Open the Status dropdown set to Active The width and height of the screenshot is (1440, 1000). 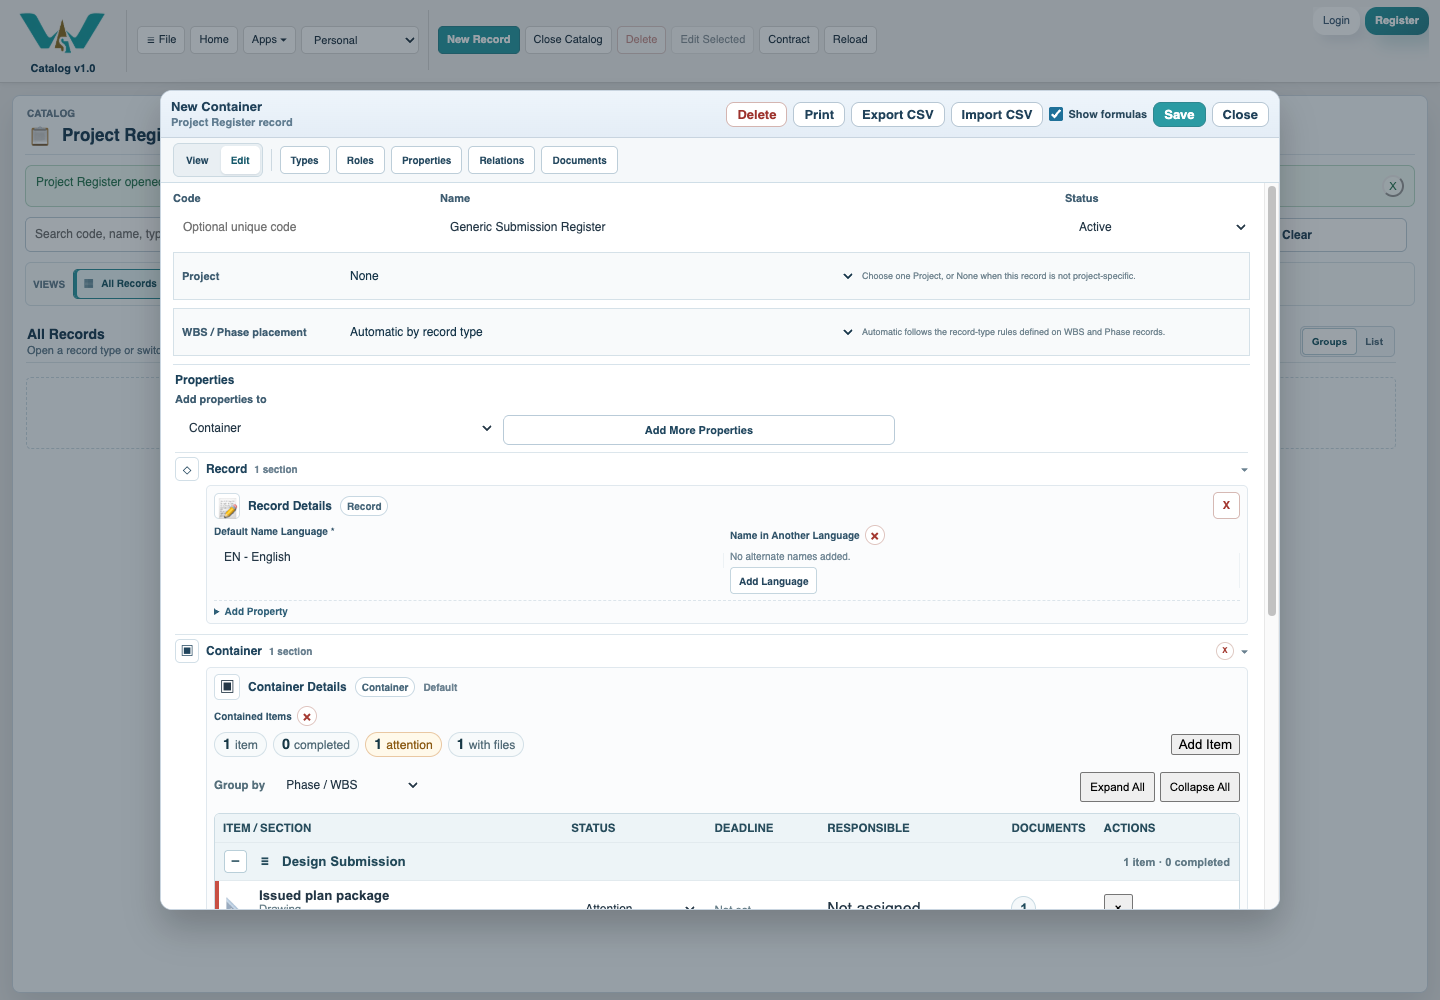pos(1160,227)
